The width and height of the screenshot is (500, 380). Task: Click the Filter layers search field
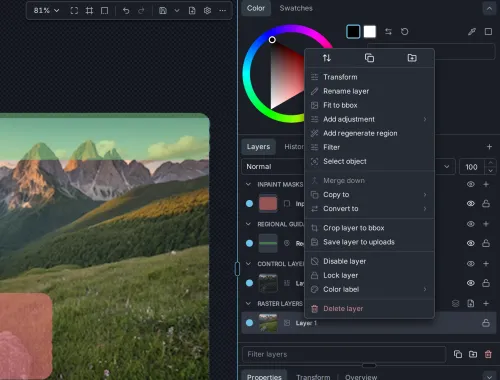point(344,354)
